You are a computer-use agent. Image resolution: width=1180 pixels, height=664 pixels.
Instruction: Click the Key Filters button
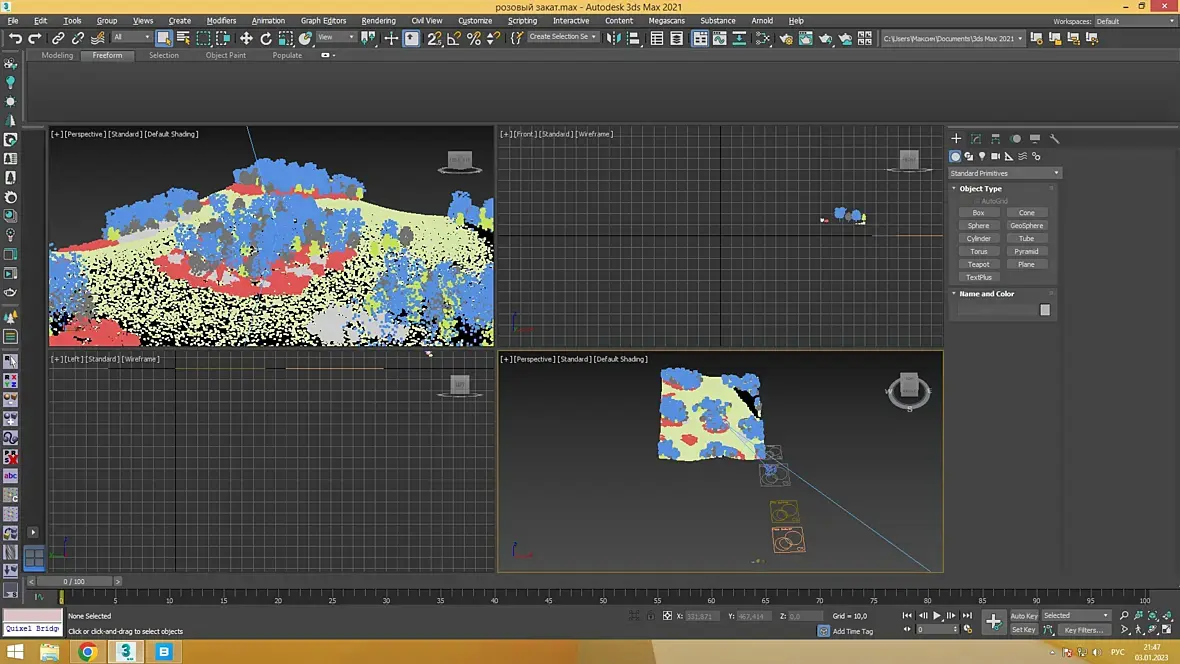[1083, 630]
